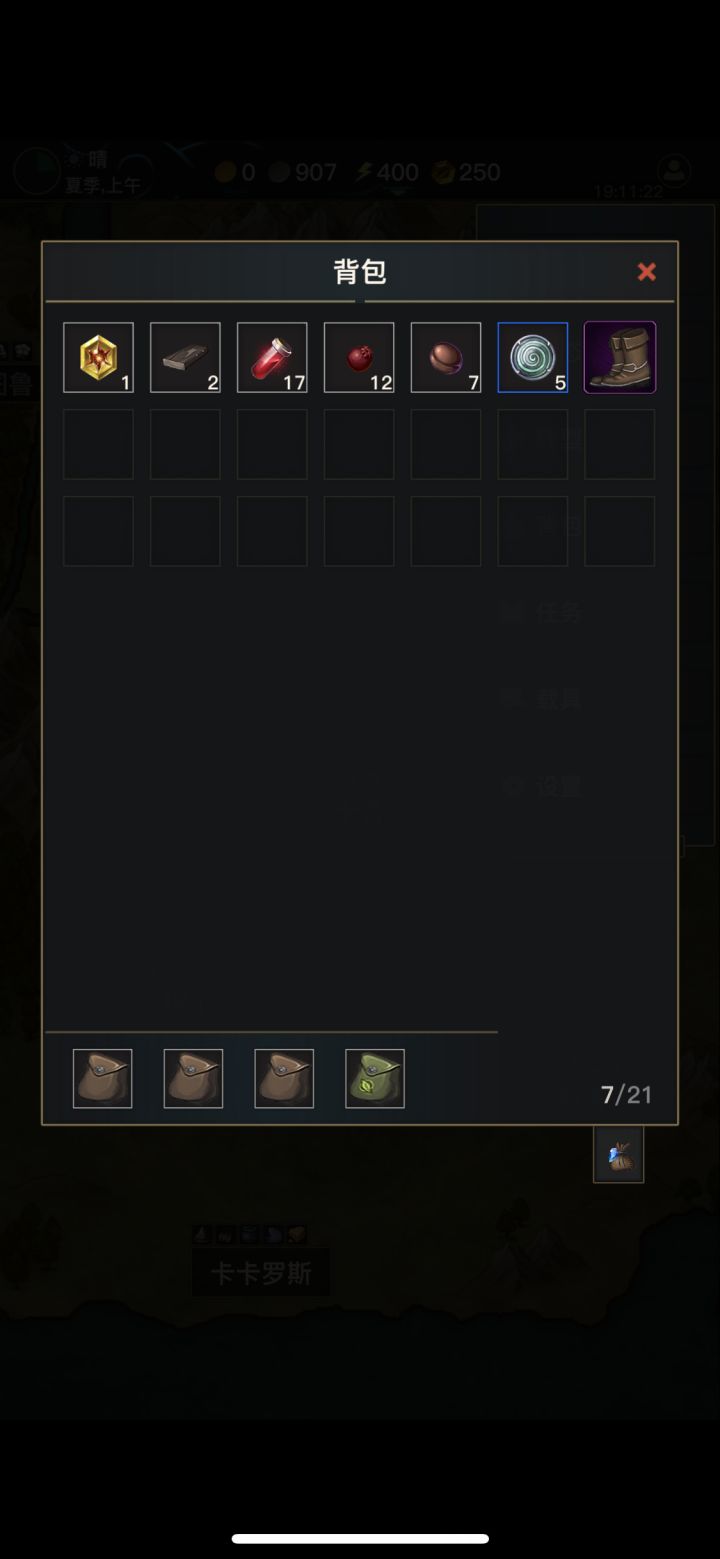The width and height of the screenshot is (720, 1559).
Task: Open the green pouch bag
Action: pos(375,1078)
